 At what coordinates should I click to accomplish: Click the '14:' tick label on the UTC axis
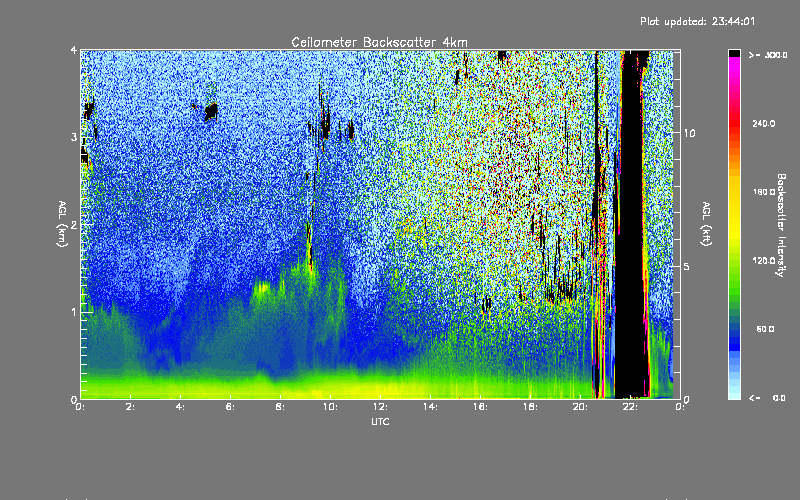pyautogui.click(x=430, y=407)
